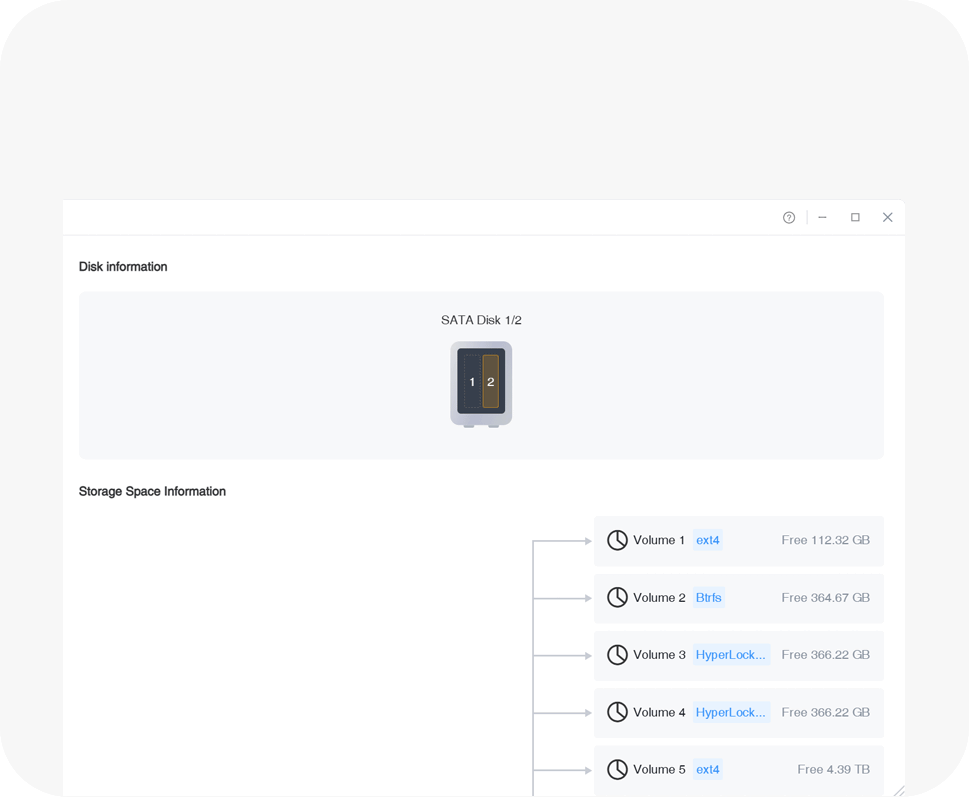Screen dimensions: 969x797
Task: Click the "Disk information" heading
Action: click(x=123, y=267)
